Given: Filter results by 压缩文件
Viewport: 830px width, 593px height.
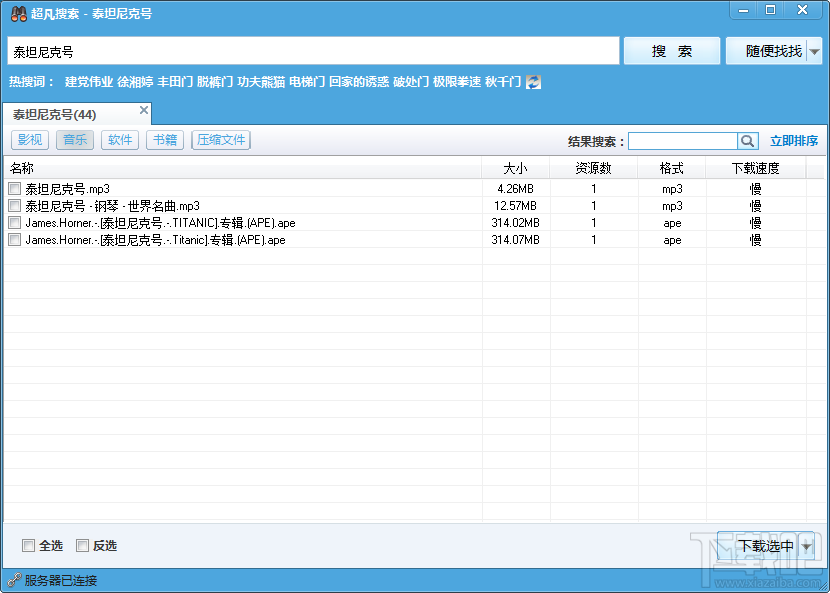Looking at the screenshot, I should click(221, 140).
